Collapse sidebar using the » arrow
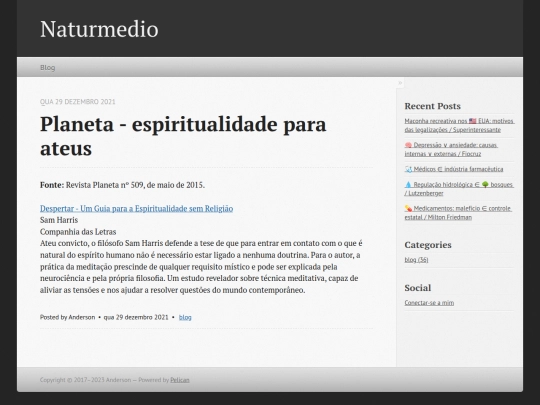Viewport: 540px width, 405px height. click(400, 83)
